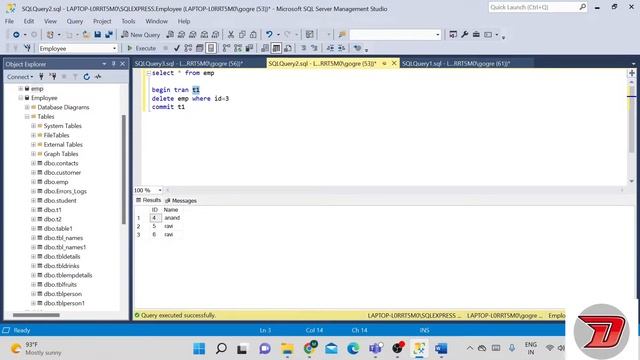Click Database Engine Query icon beside New Query
Image resolution: width=640 pixels, height=360 pixels.
pos(170,35)
